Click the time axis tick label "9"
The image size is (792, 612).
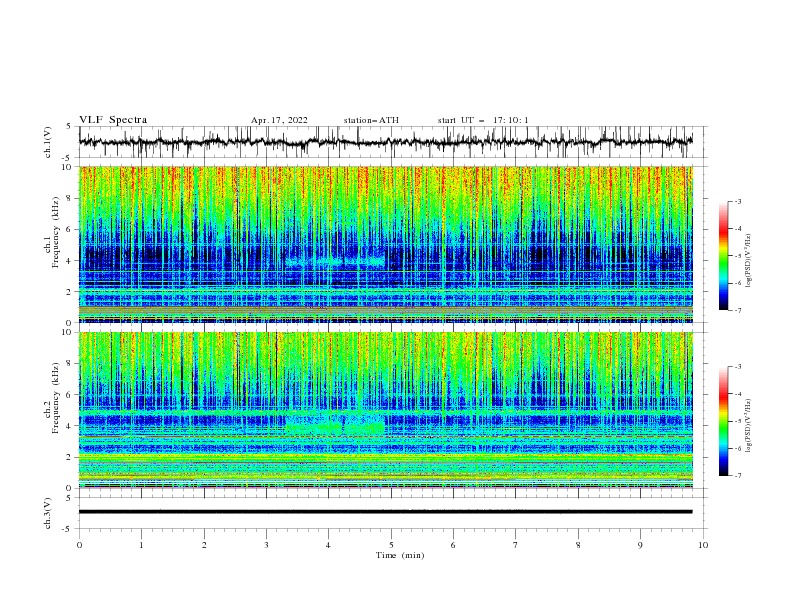[x=640, y=545]
